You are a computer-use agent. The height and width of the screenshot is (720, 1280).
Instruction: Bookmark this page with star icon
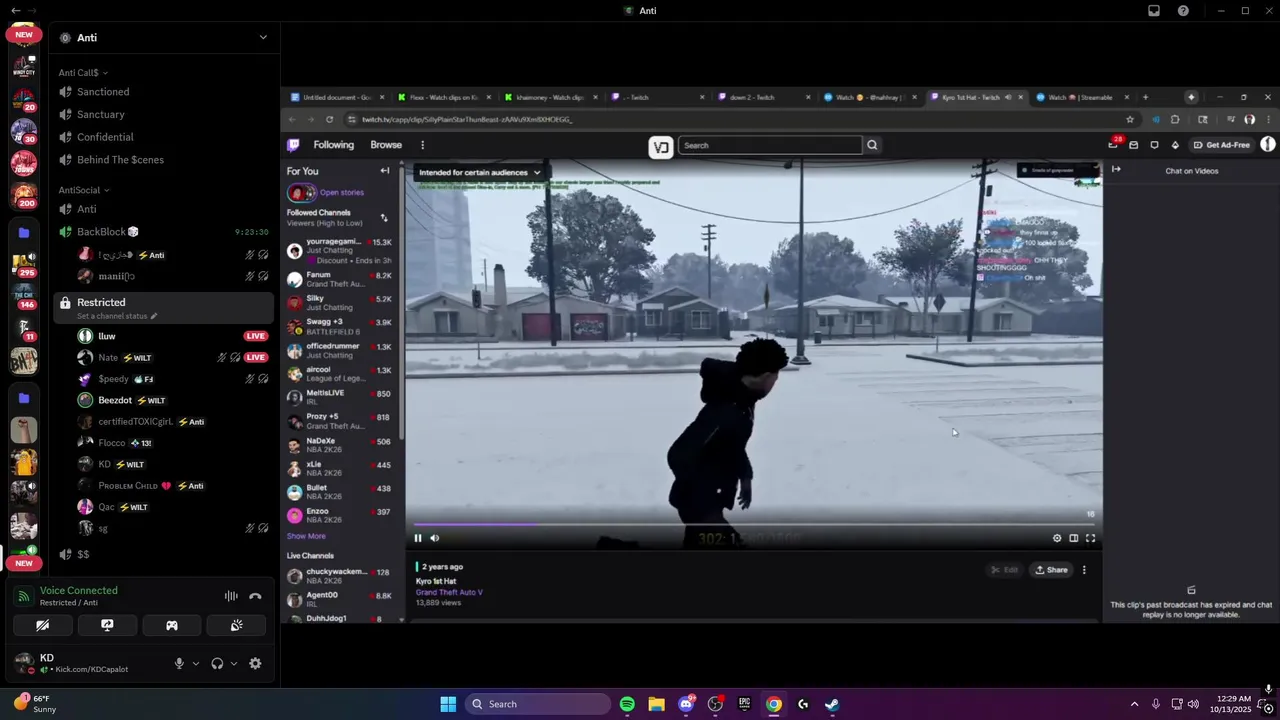point(1130,119)
